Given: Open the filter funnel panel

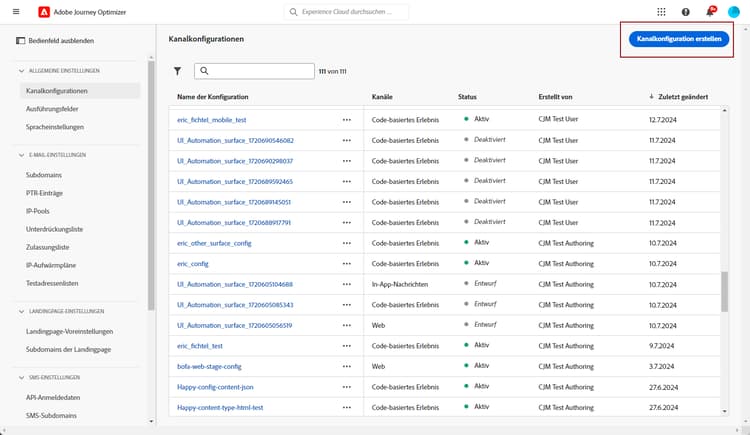Looking at the screenshot, I should [177, 72].
